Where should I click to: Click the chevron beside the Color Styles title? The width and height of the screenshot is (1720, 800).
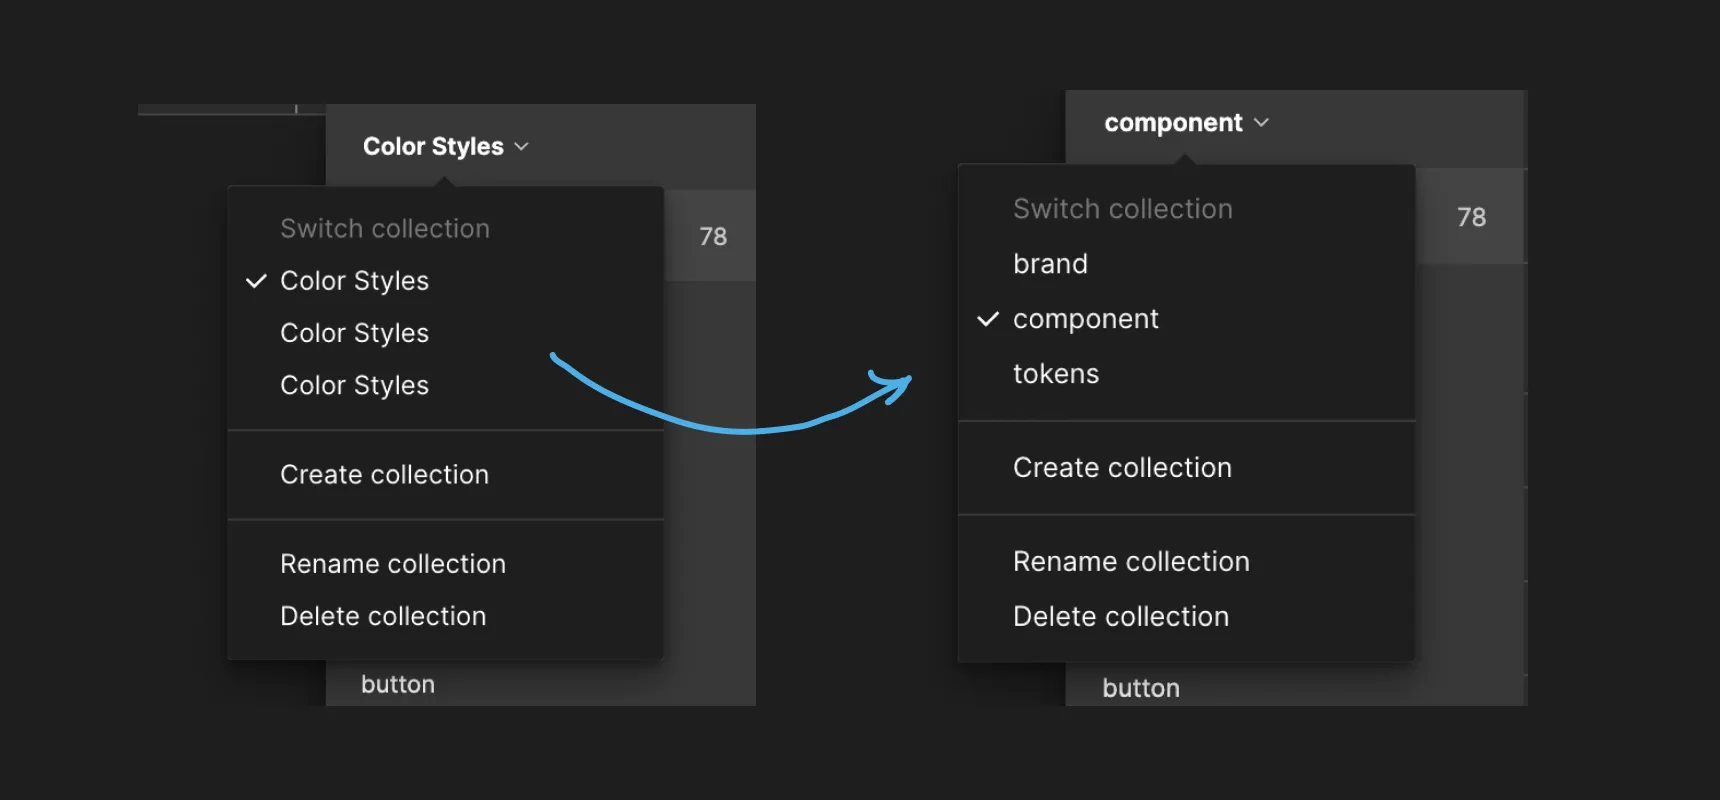click(521, 147)
